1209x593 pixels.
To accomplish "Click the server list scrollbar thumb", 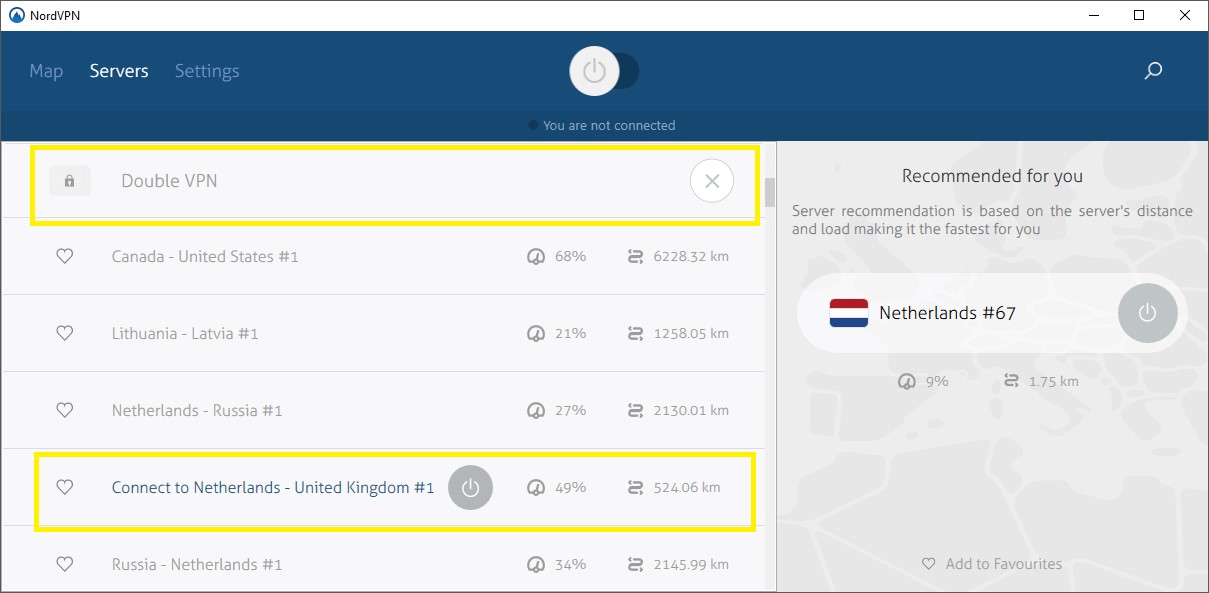I will point(770,192).
